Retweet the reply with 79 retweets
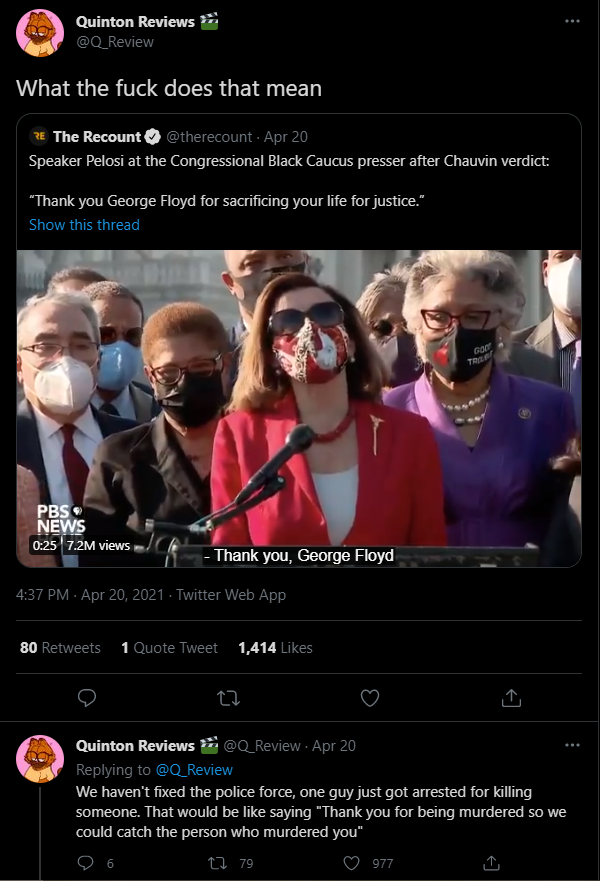The image size is (600, 881). coord(216,863)
